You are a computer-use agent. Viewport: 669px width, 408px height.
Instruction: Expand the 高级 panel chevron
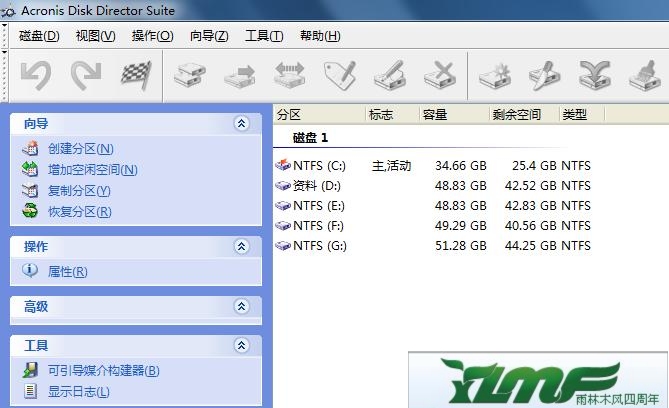pos(241,306)
